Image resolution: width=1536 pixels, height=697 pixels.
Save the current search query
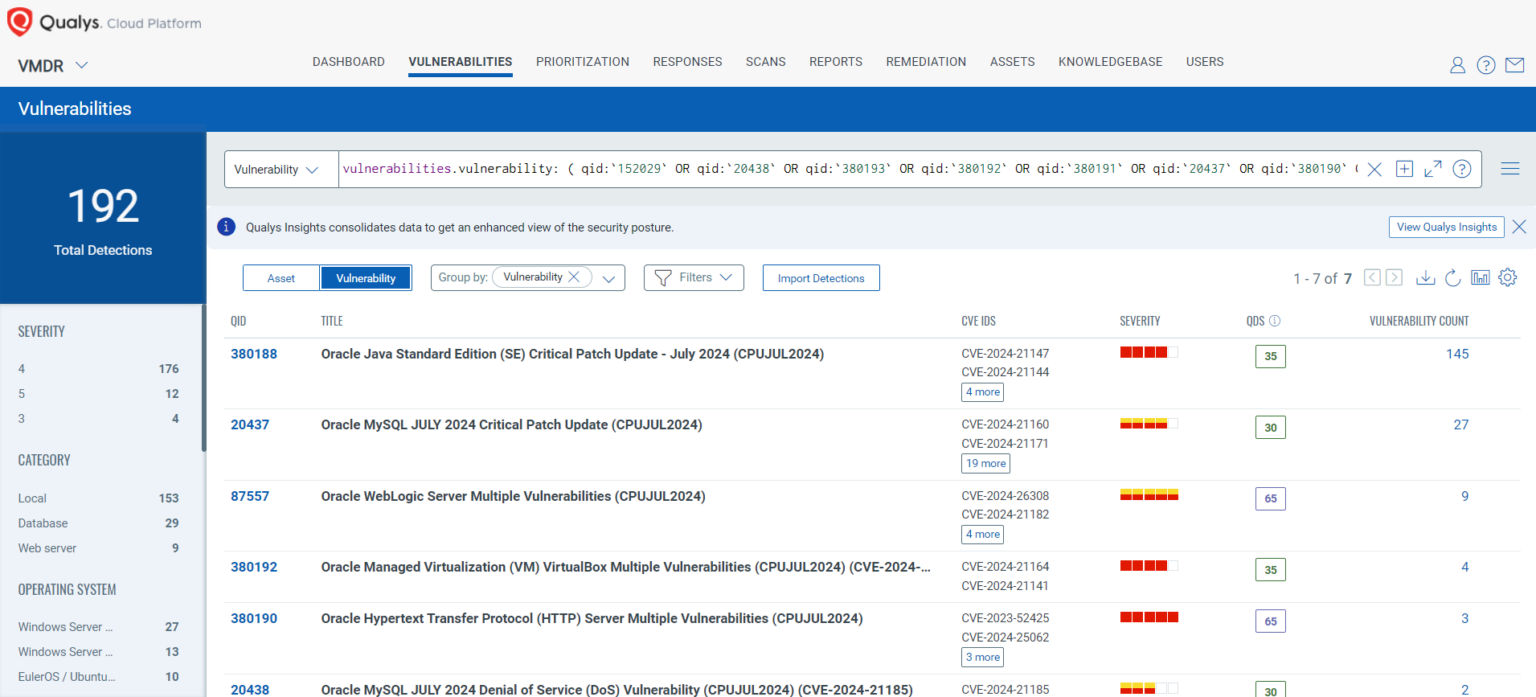[x=1404, y=169]
